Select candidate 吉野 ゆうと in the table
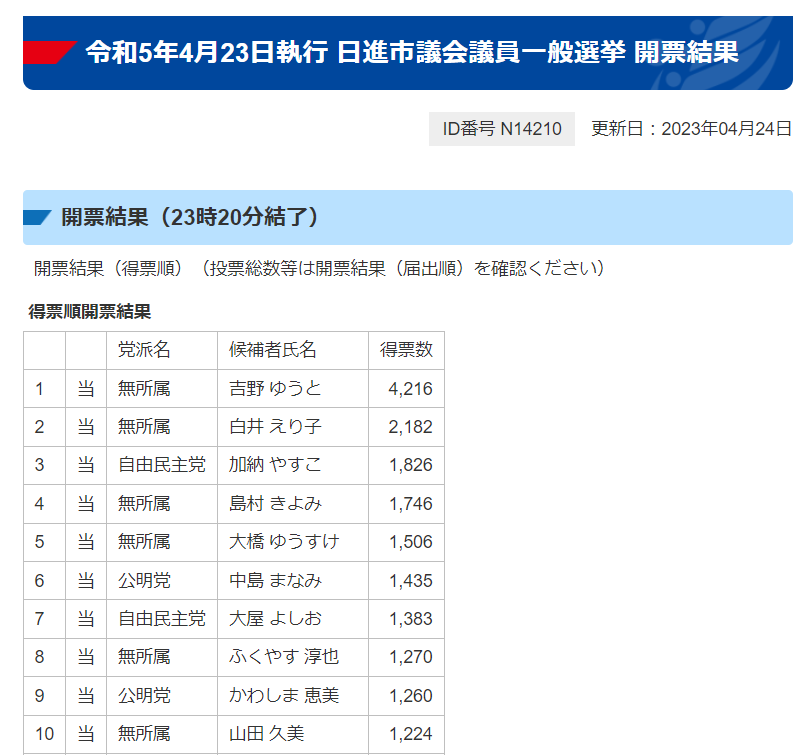Image resolution: width=811 pixels, height=755 pixels. [275, 389]
